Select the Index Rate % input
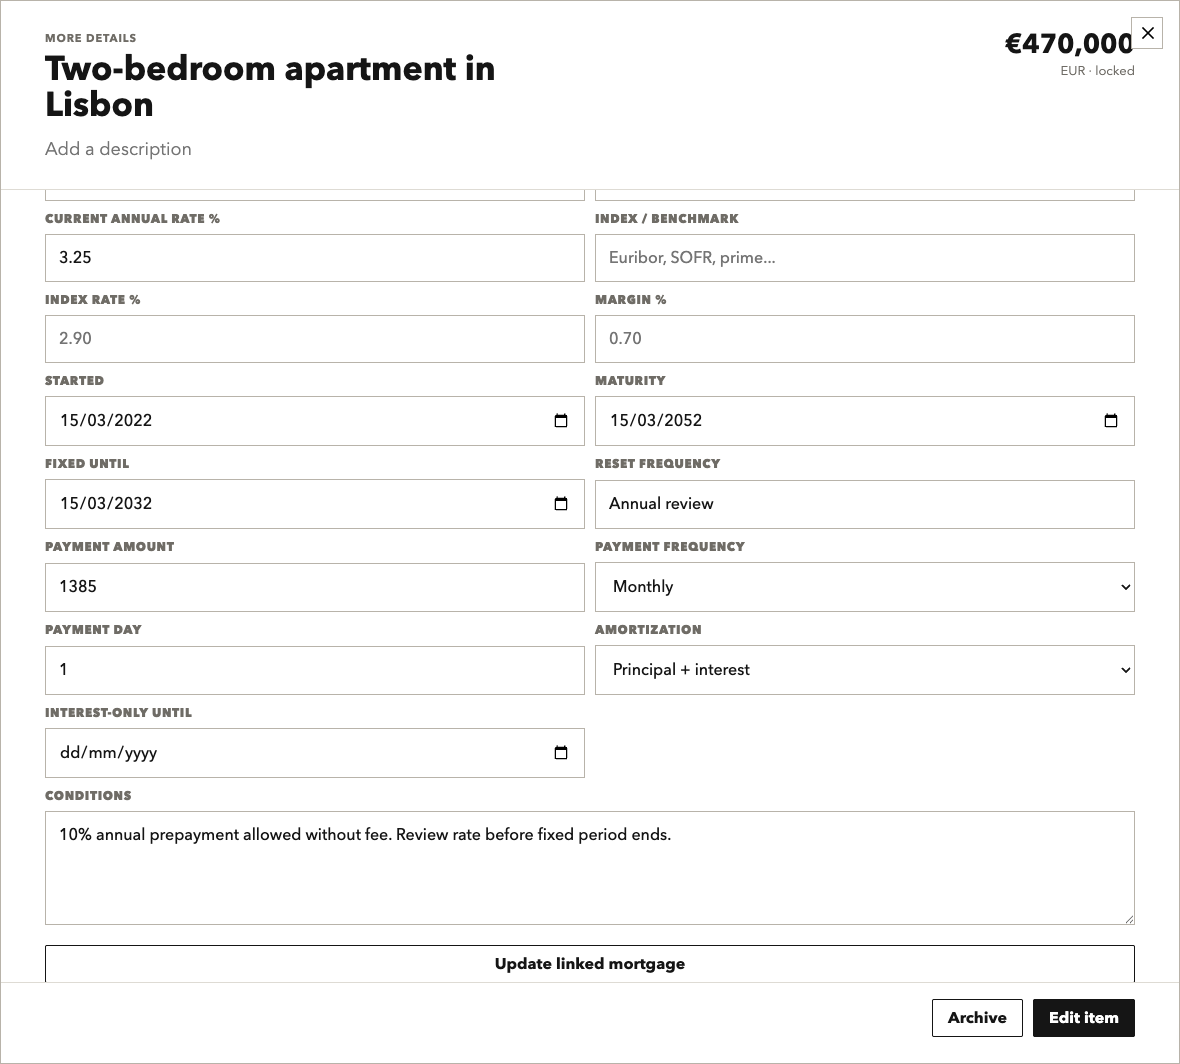Image resolution: width=1180 pixels, height=1064 pixels. [315, 339]
